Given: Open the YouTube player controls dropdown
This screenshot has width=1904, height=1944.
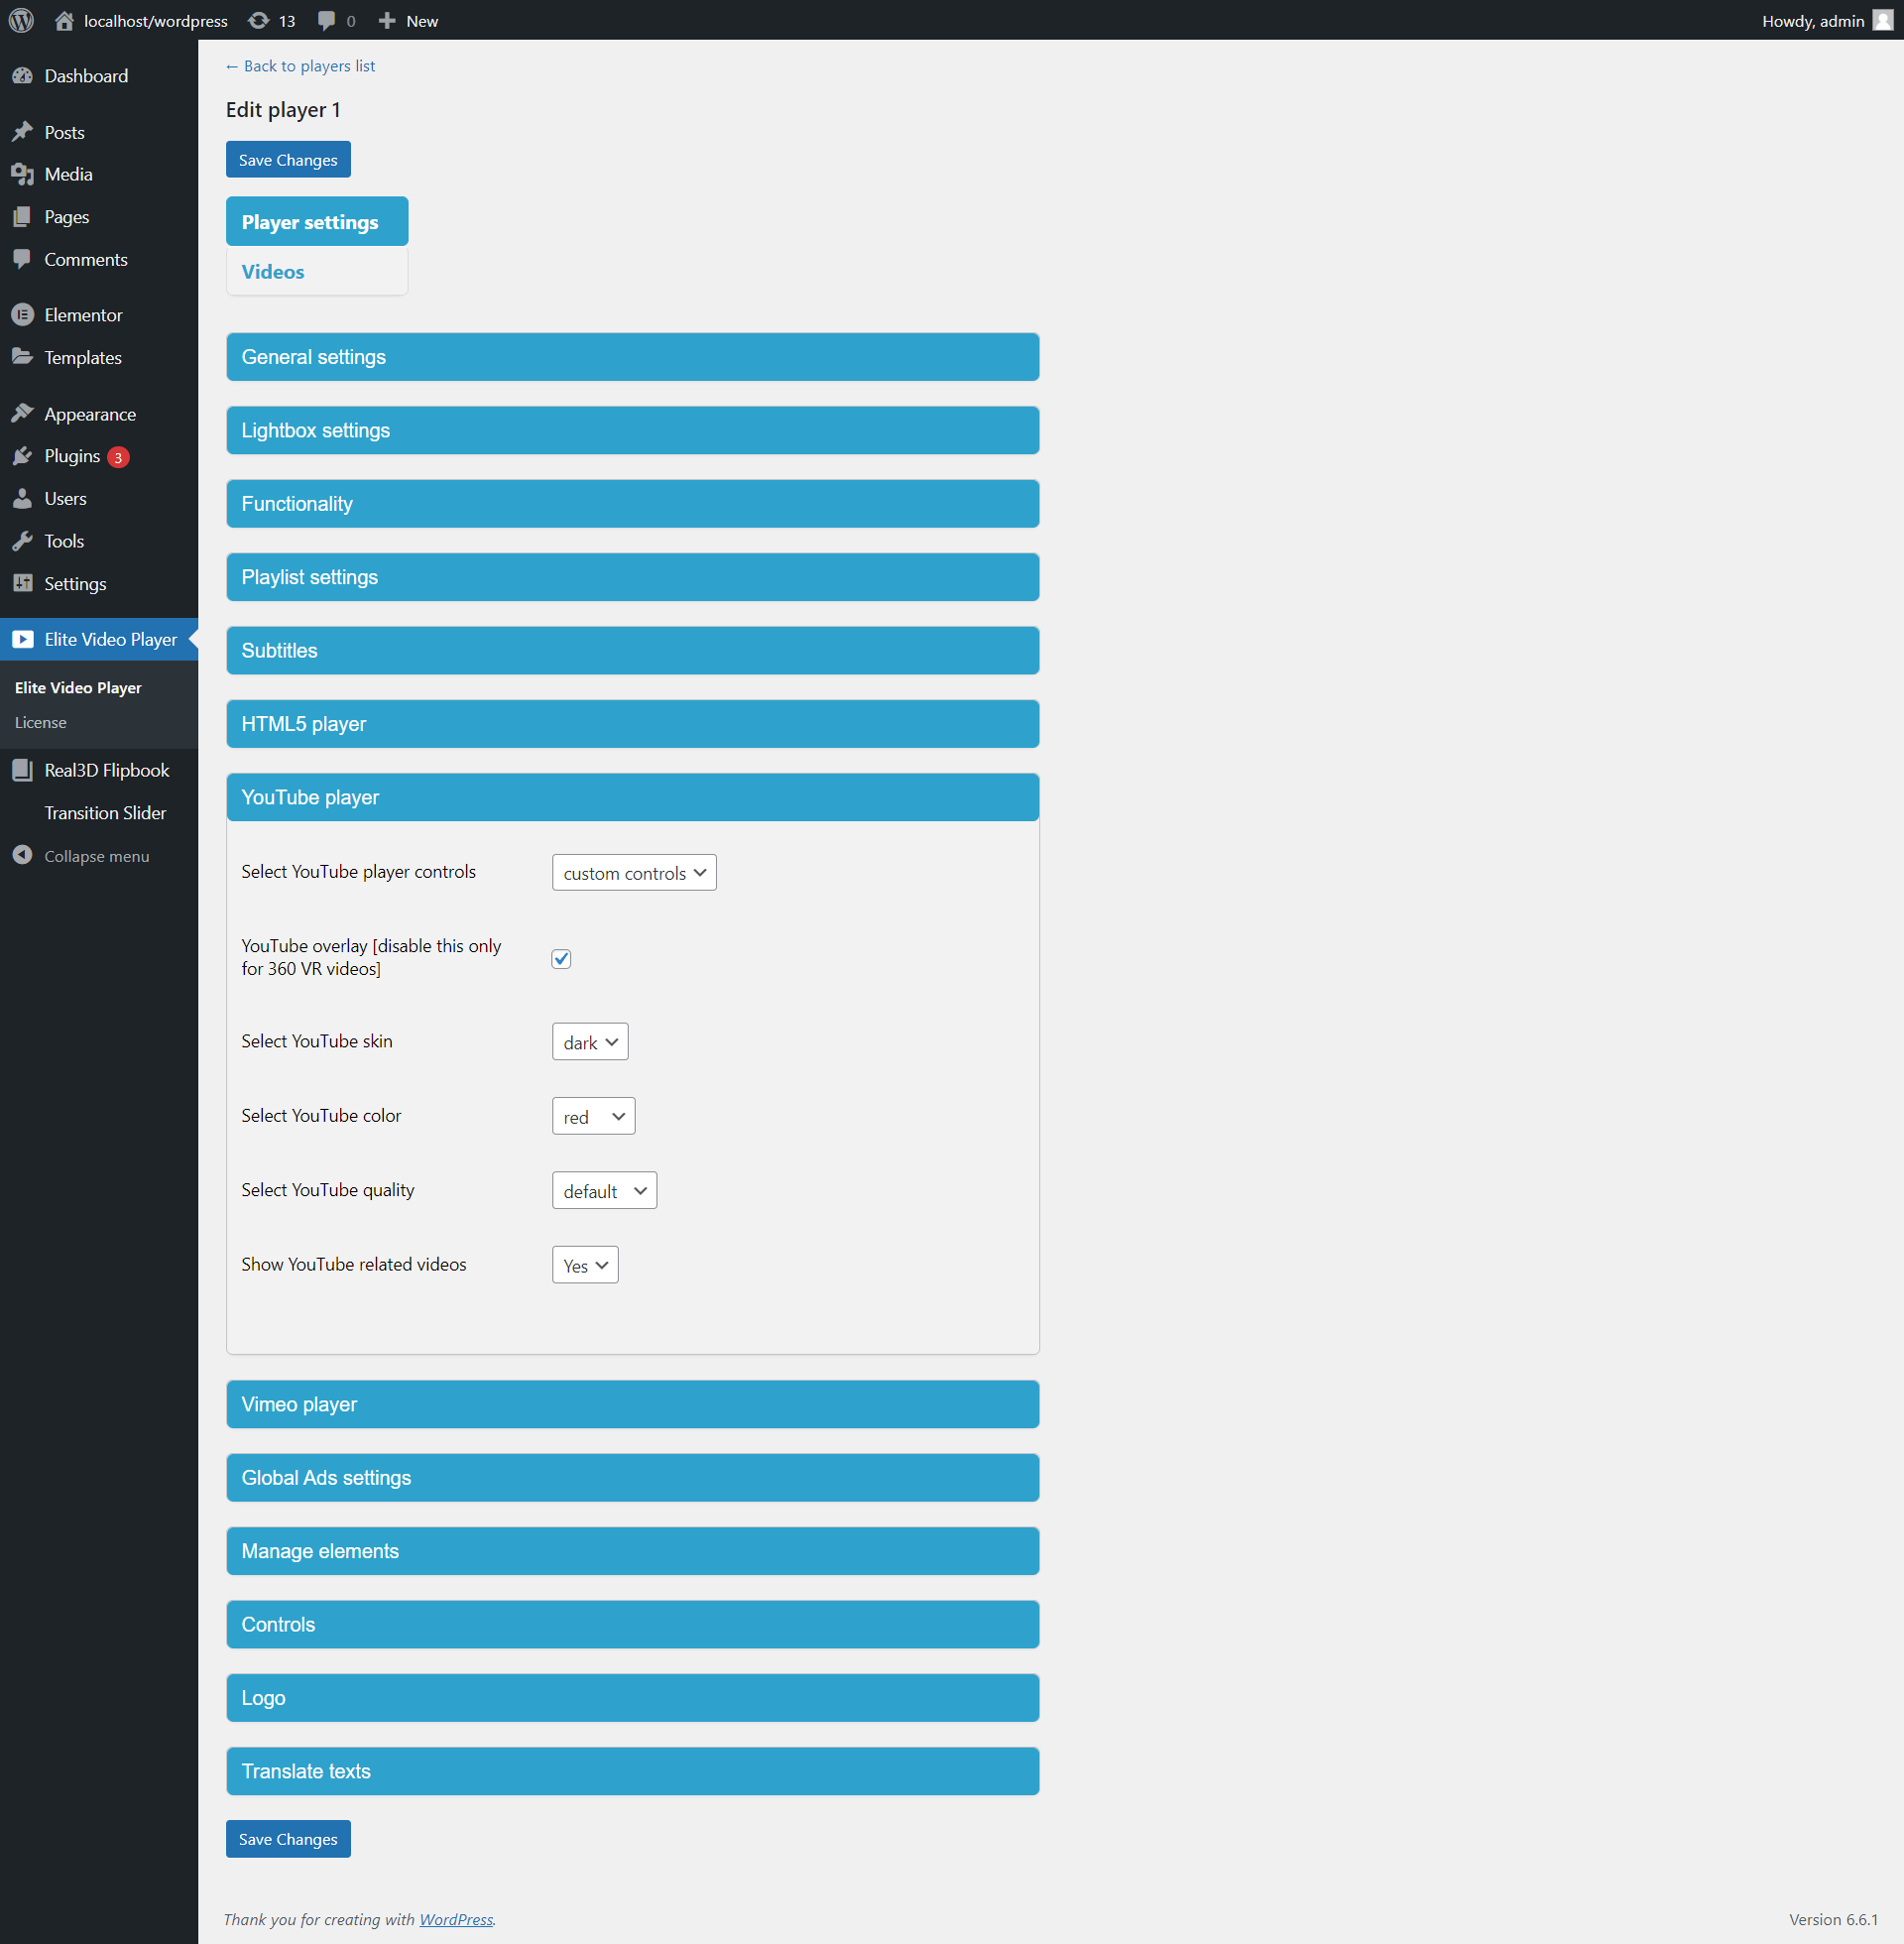Looking at the screenshot, I should coord(633,873).
